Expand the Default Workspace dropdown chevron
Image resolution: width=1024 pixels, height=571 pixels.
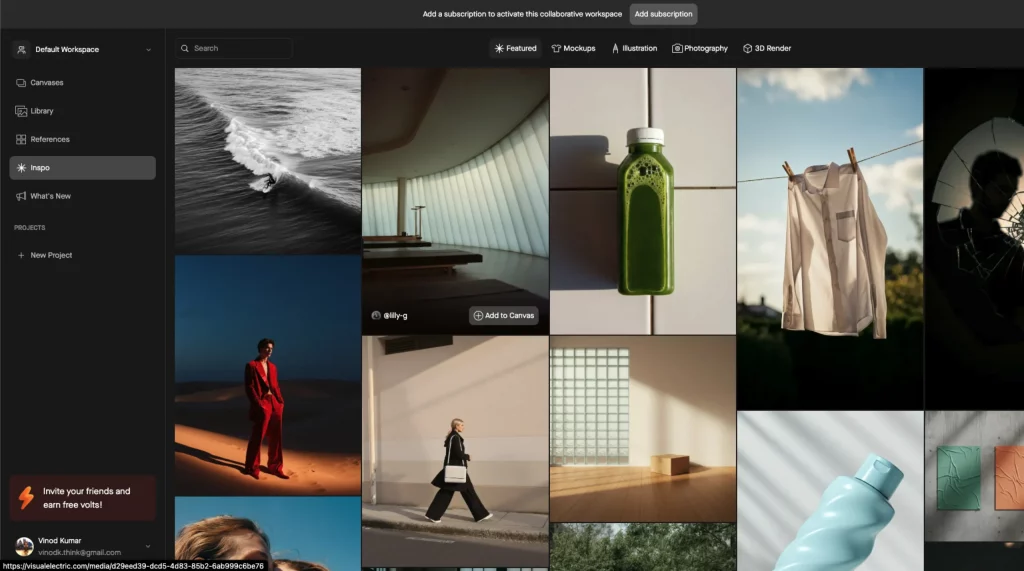[148, 50]
